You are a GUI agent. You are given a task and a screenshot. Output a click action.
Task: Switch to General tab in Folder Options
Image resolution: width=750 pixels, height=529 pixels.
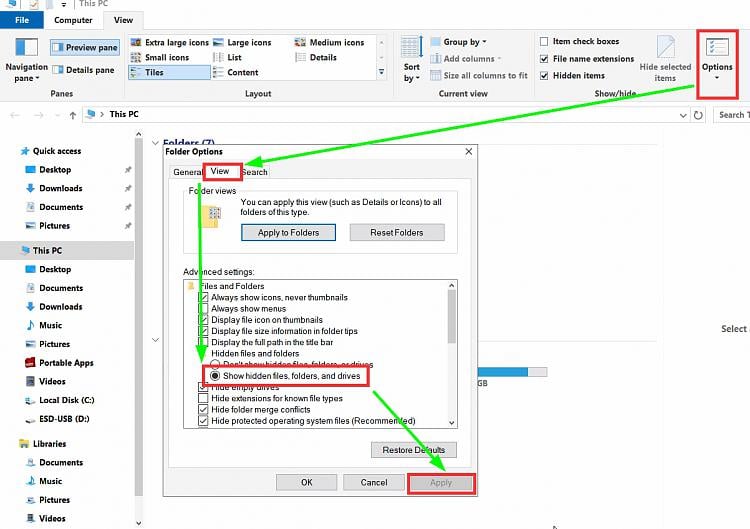tap(187, 172)
